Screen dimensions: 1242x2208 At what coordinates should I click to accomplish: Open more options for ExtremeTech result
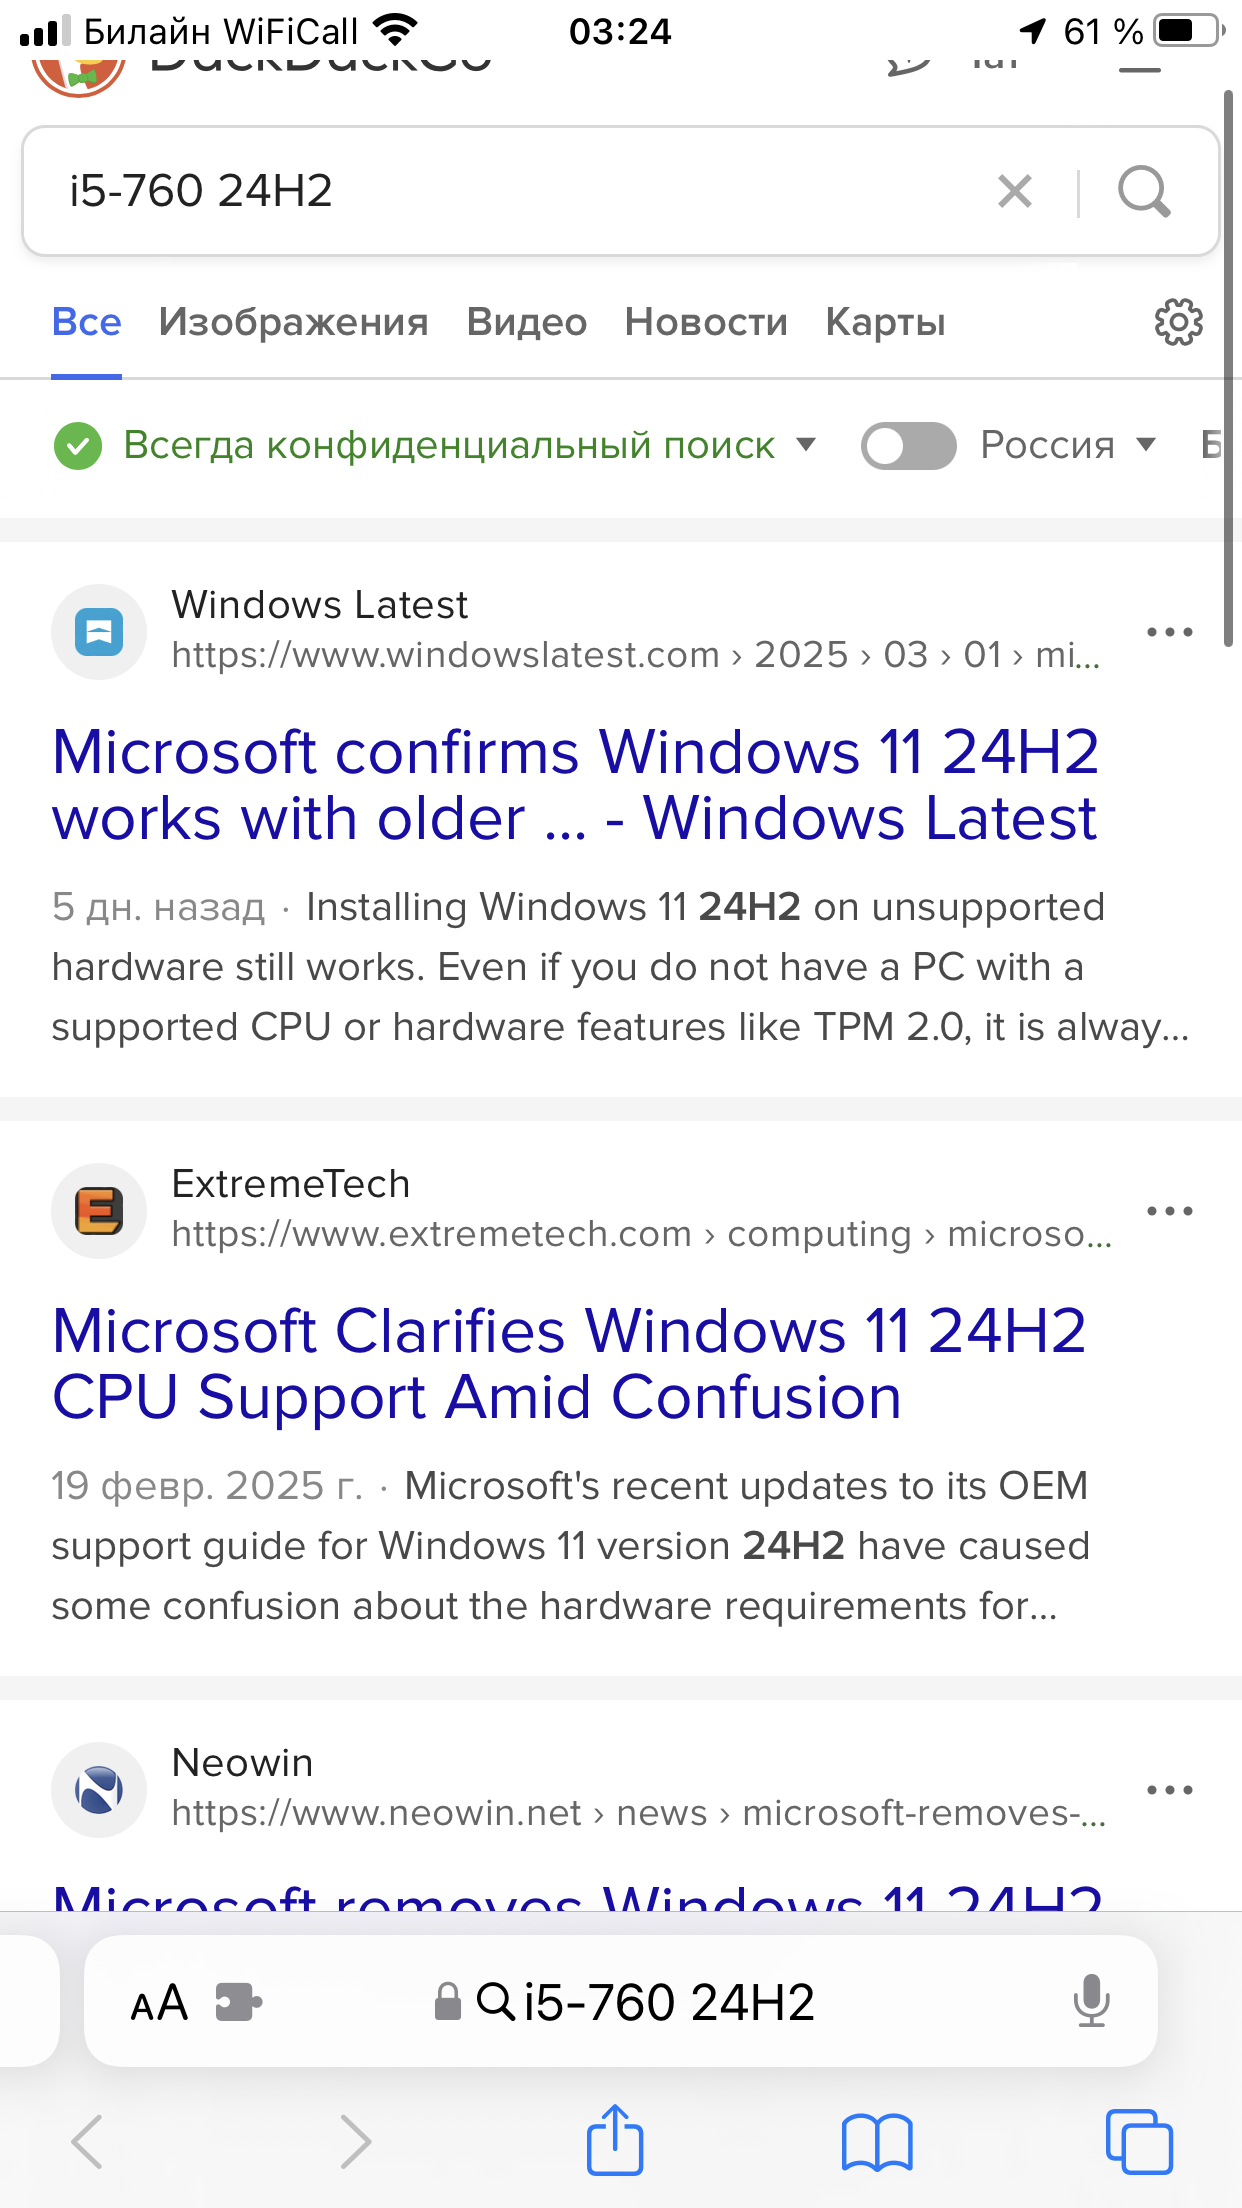[1169, 1211]
